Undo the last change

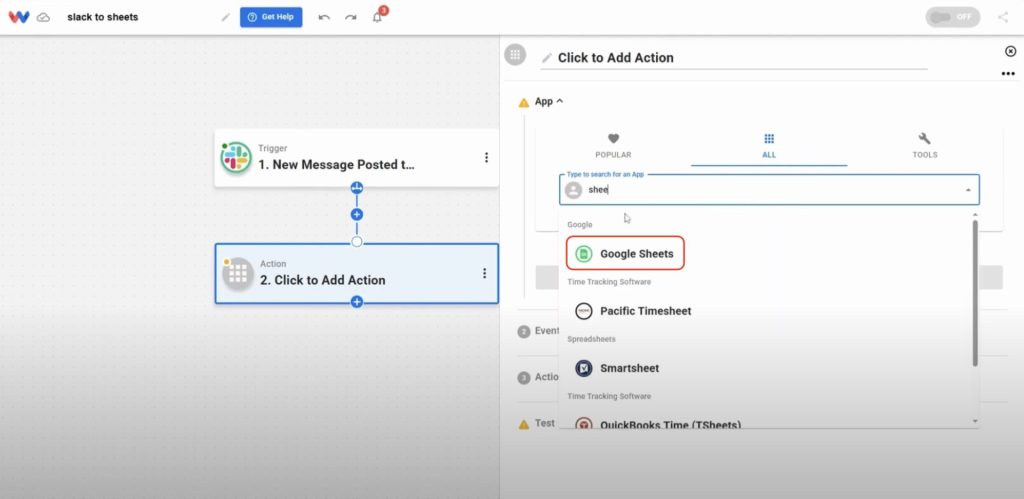(x=324, y=17)
